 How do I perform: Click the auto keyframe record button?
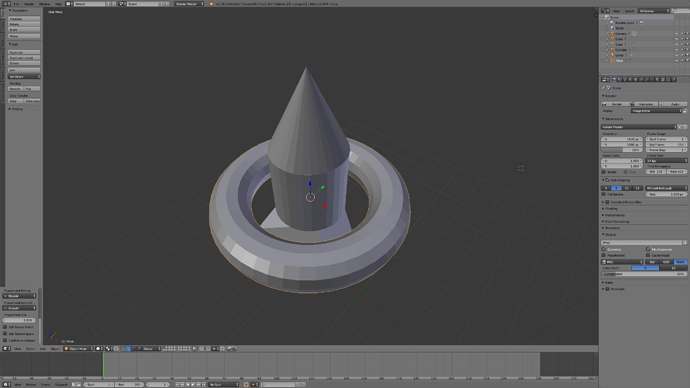pos(246,384)
